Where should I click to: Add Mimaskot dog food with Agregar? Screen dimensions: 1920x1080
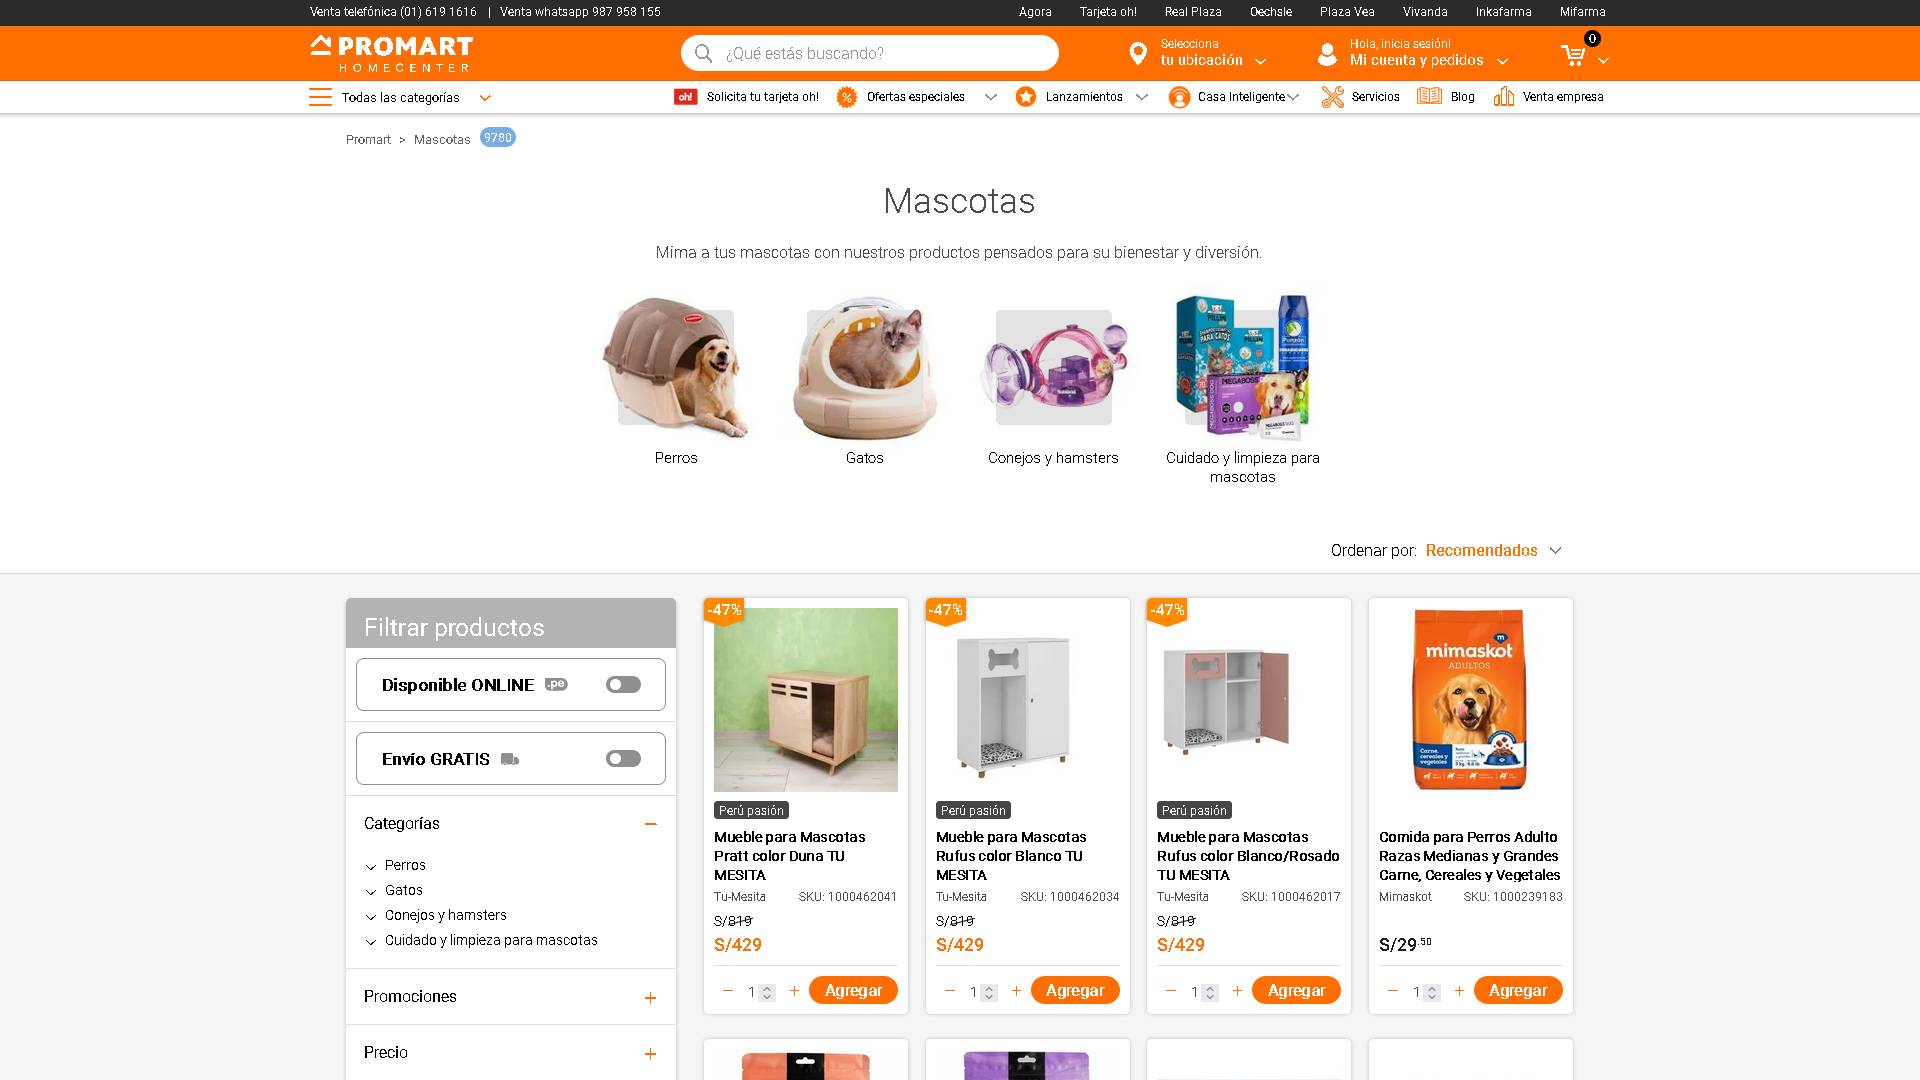[x=1517, y=991]
